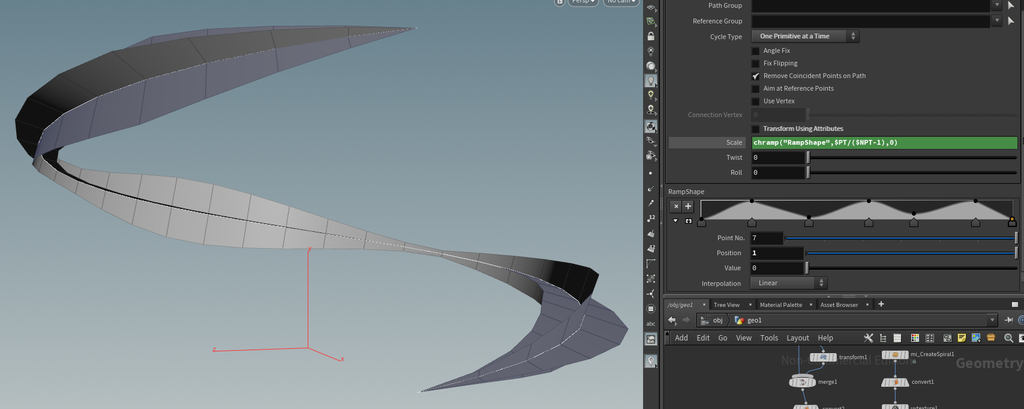Enable the Fix Flipping checkbox
The height and width of the screenshot is (409, 1024).
[x=756, y=63]
